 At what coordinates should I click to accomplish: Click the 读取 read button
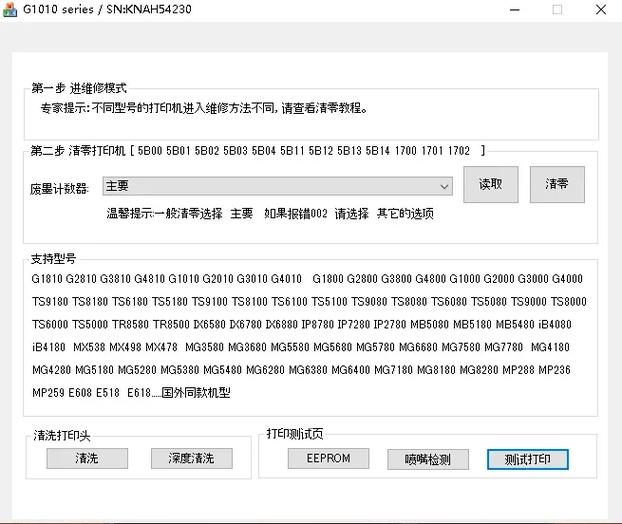tap(491, 184)
